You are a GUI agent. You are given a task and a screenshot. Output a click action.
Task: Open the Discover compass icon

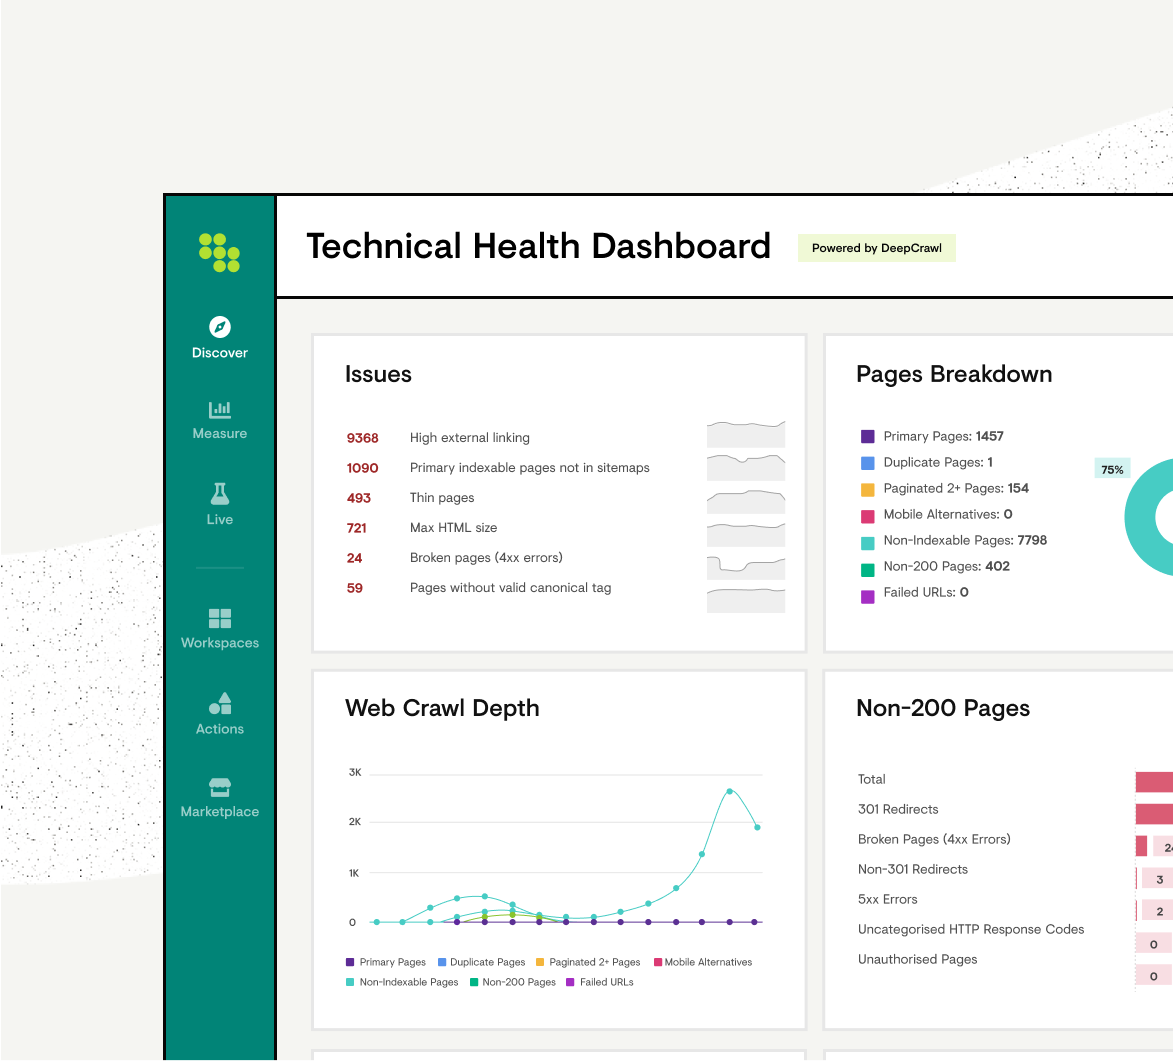(x=220, y=327)
